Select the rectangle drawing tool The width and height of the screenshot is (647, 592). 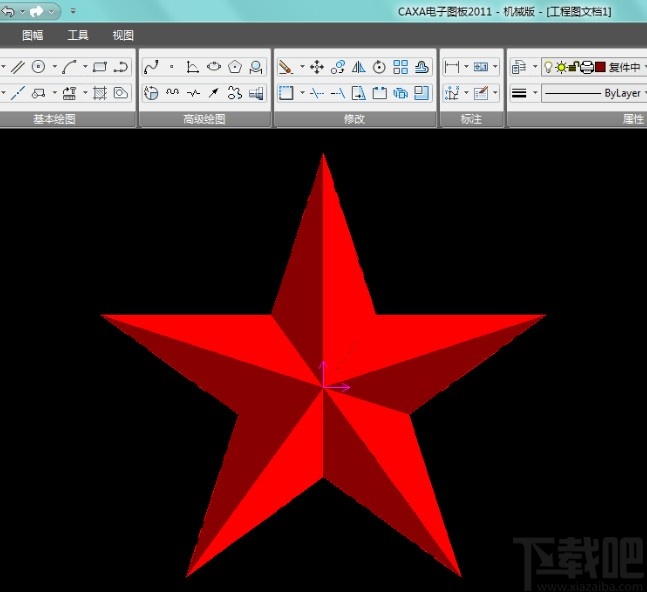click(x=100, y=67)
